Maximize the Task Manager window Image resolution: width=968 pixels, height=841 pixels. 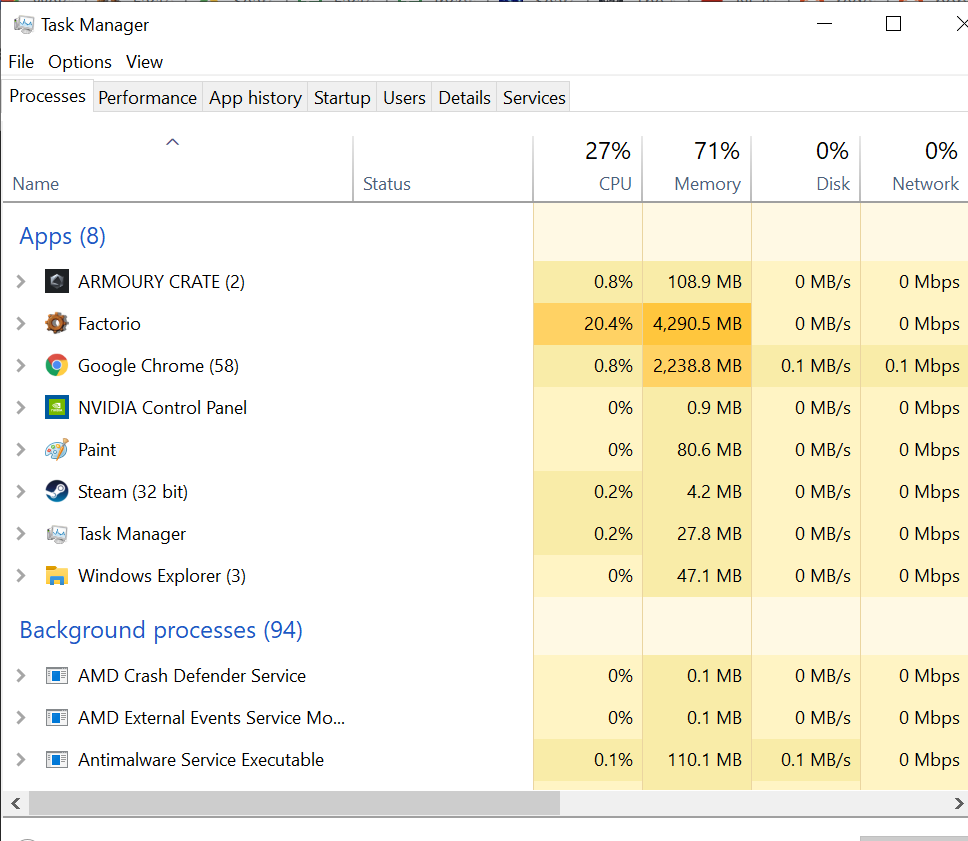(893, 24)
